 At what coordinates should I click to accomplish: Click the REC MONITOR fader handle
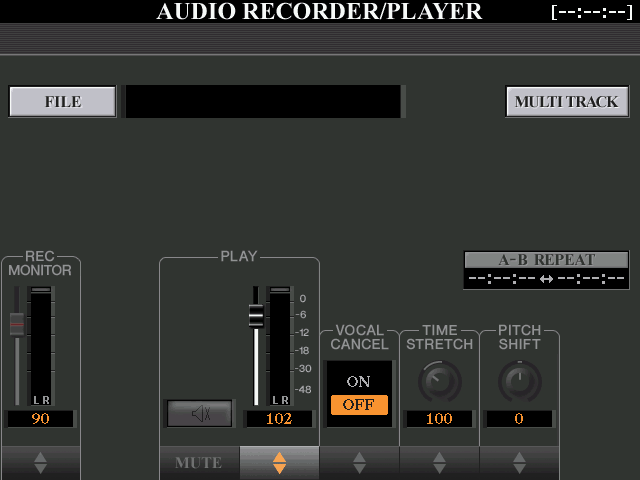(x=16, y=324)
